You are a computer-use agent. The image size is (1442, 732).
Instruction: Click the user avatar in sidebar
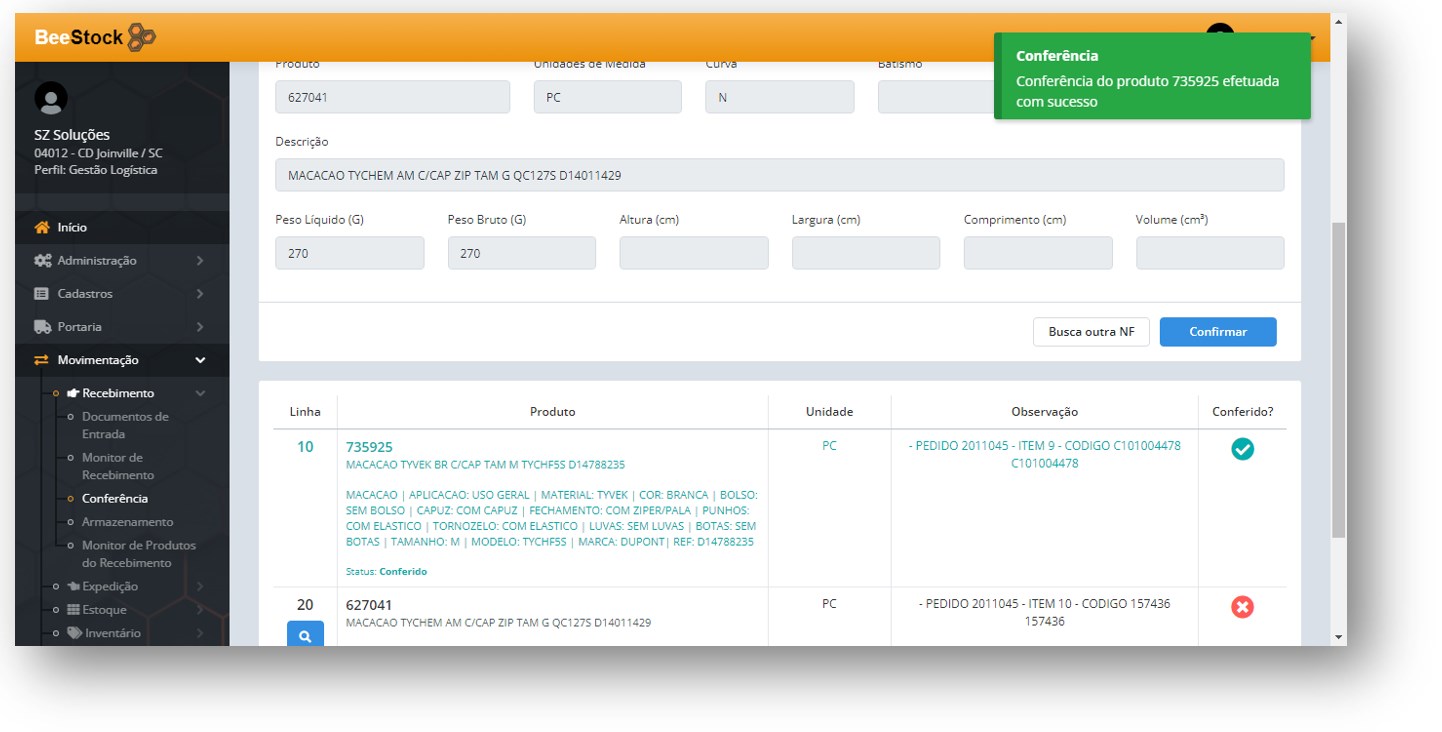pos(51,98)
